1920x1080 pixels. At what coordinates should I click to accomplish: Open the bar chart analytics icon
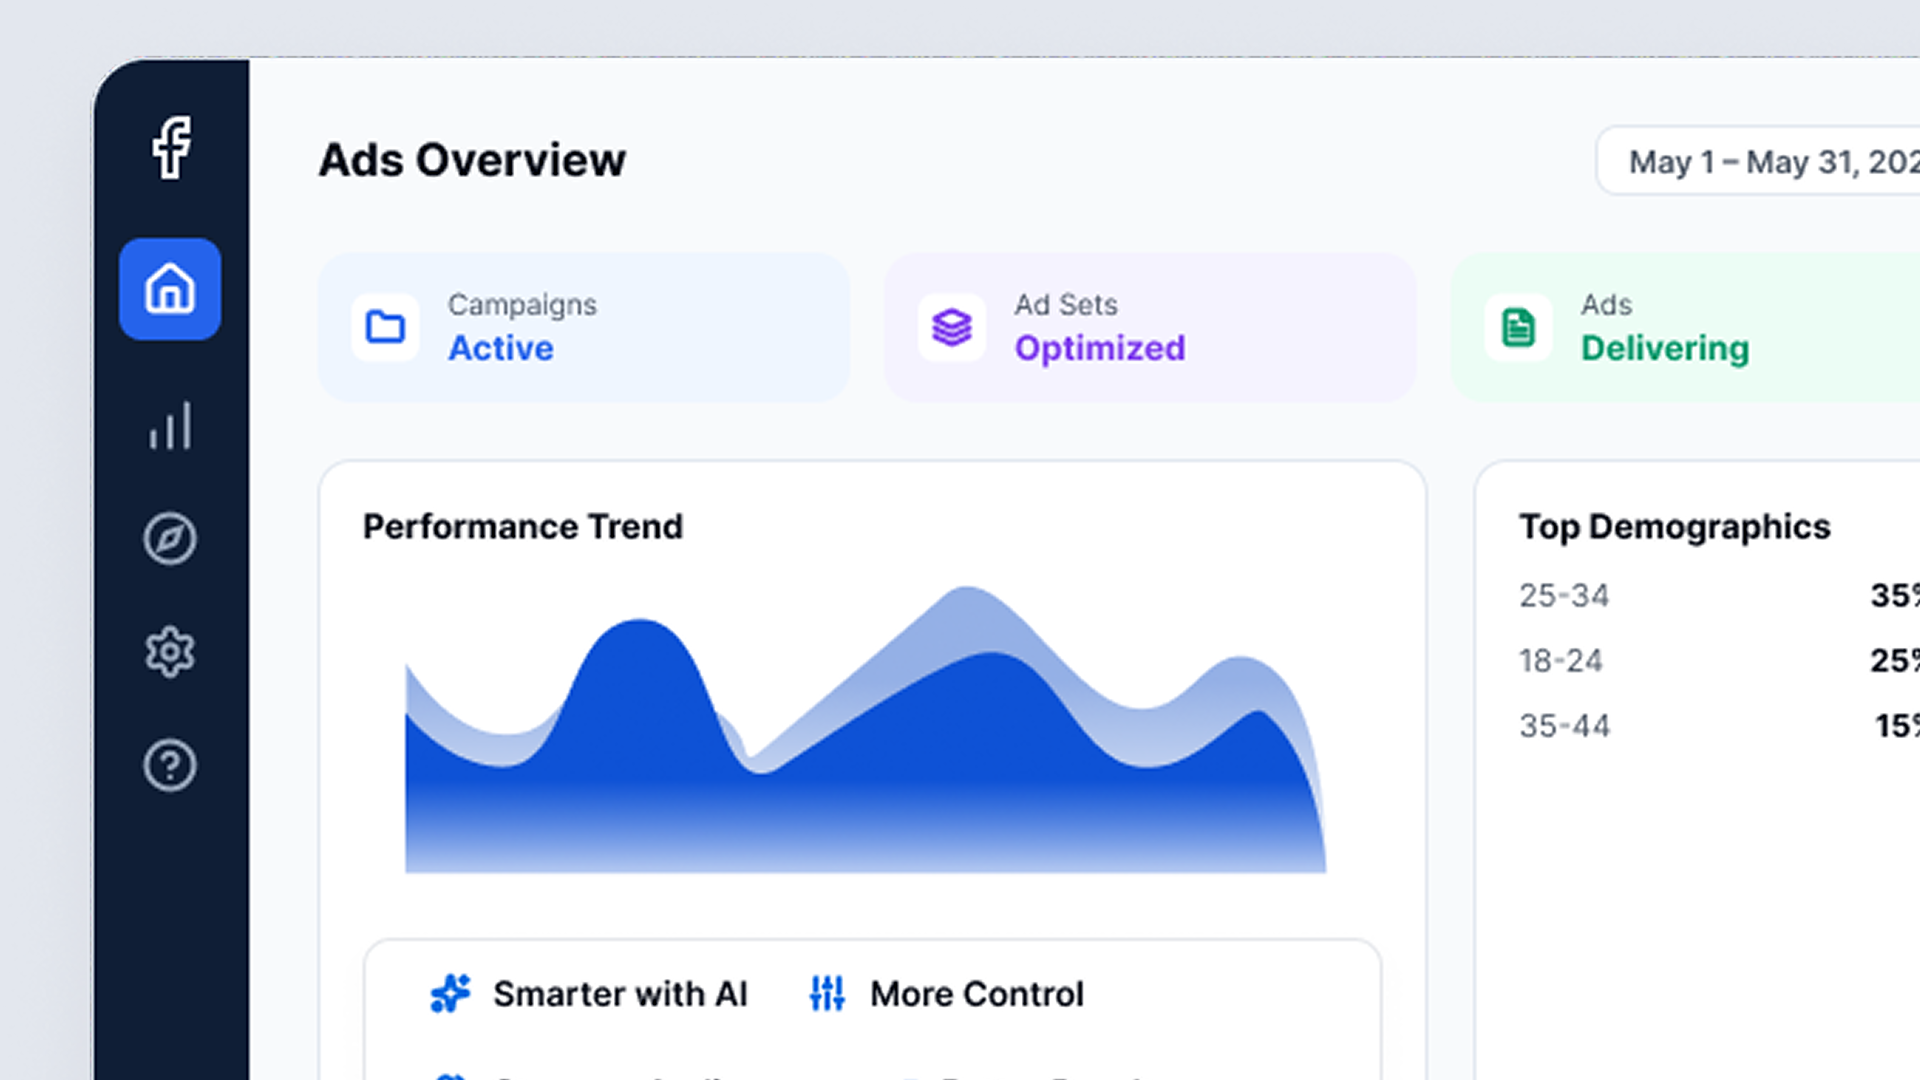coord(170,426)
